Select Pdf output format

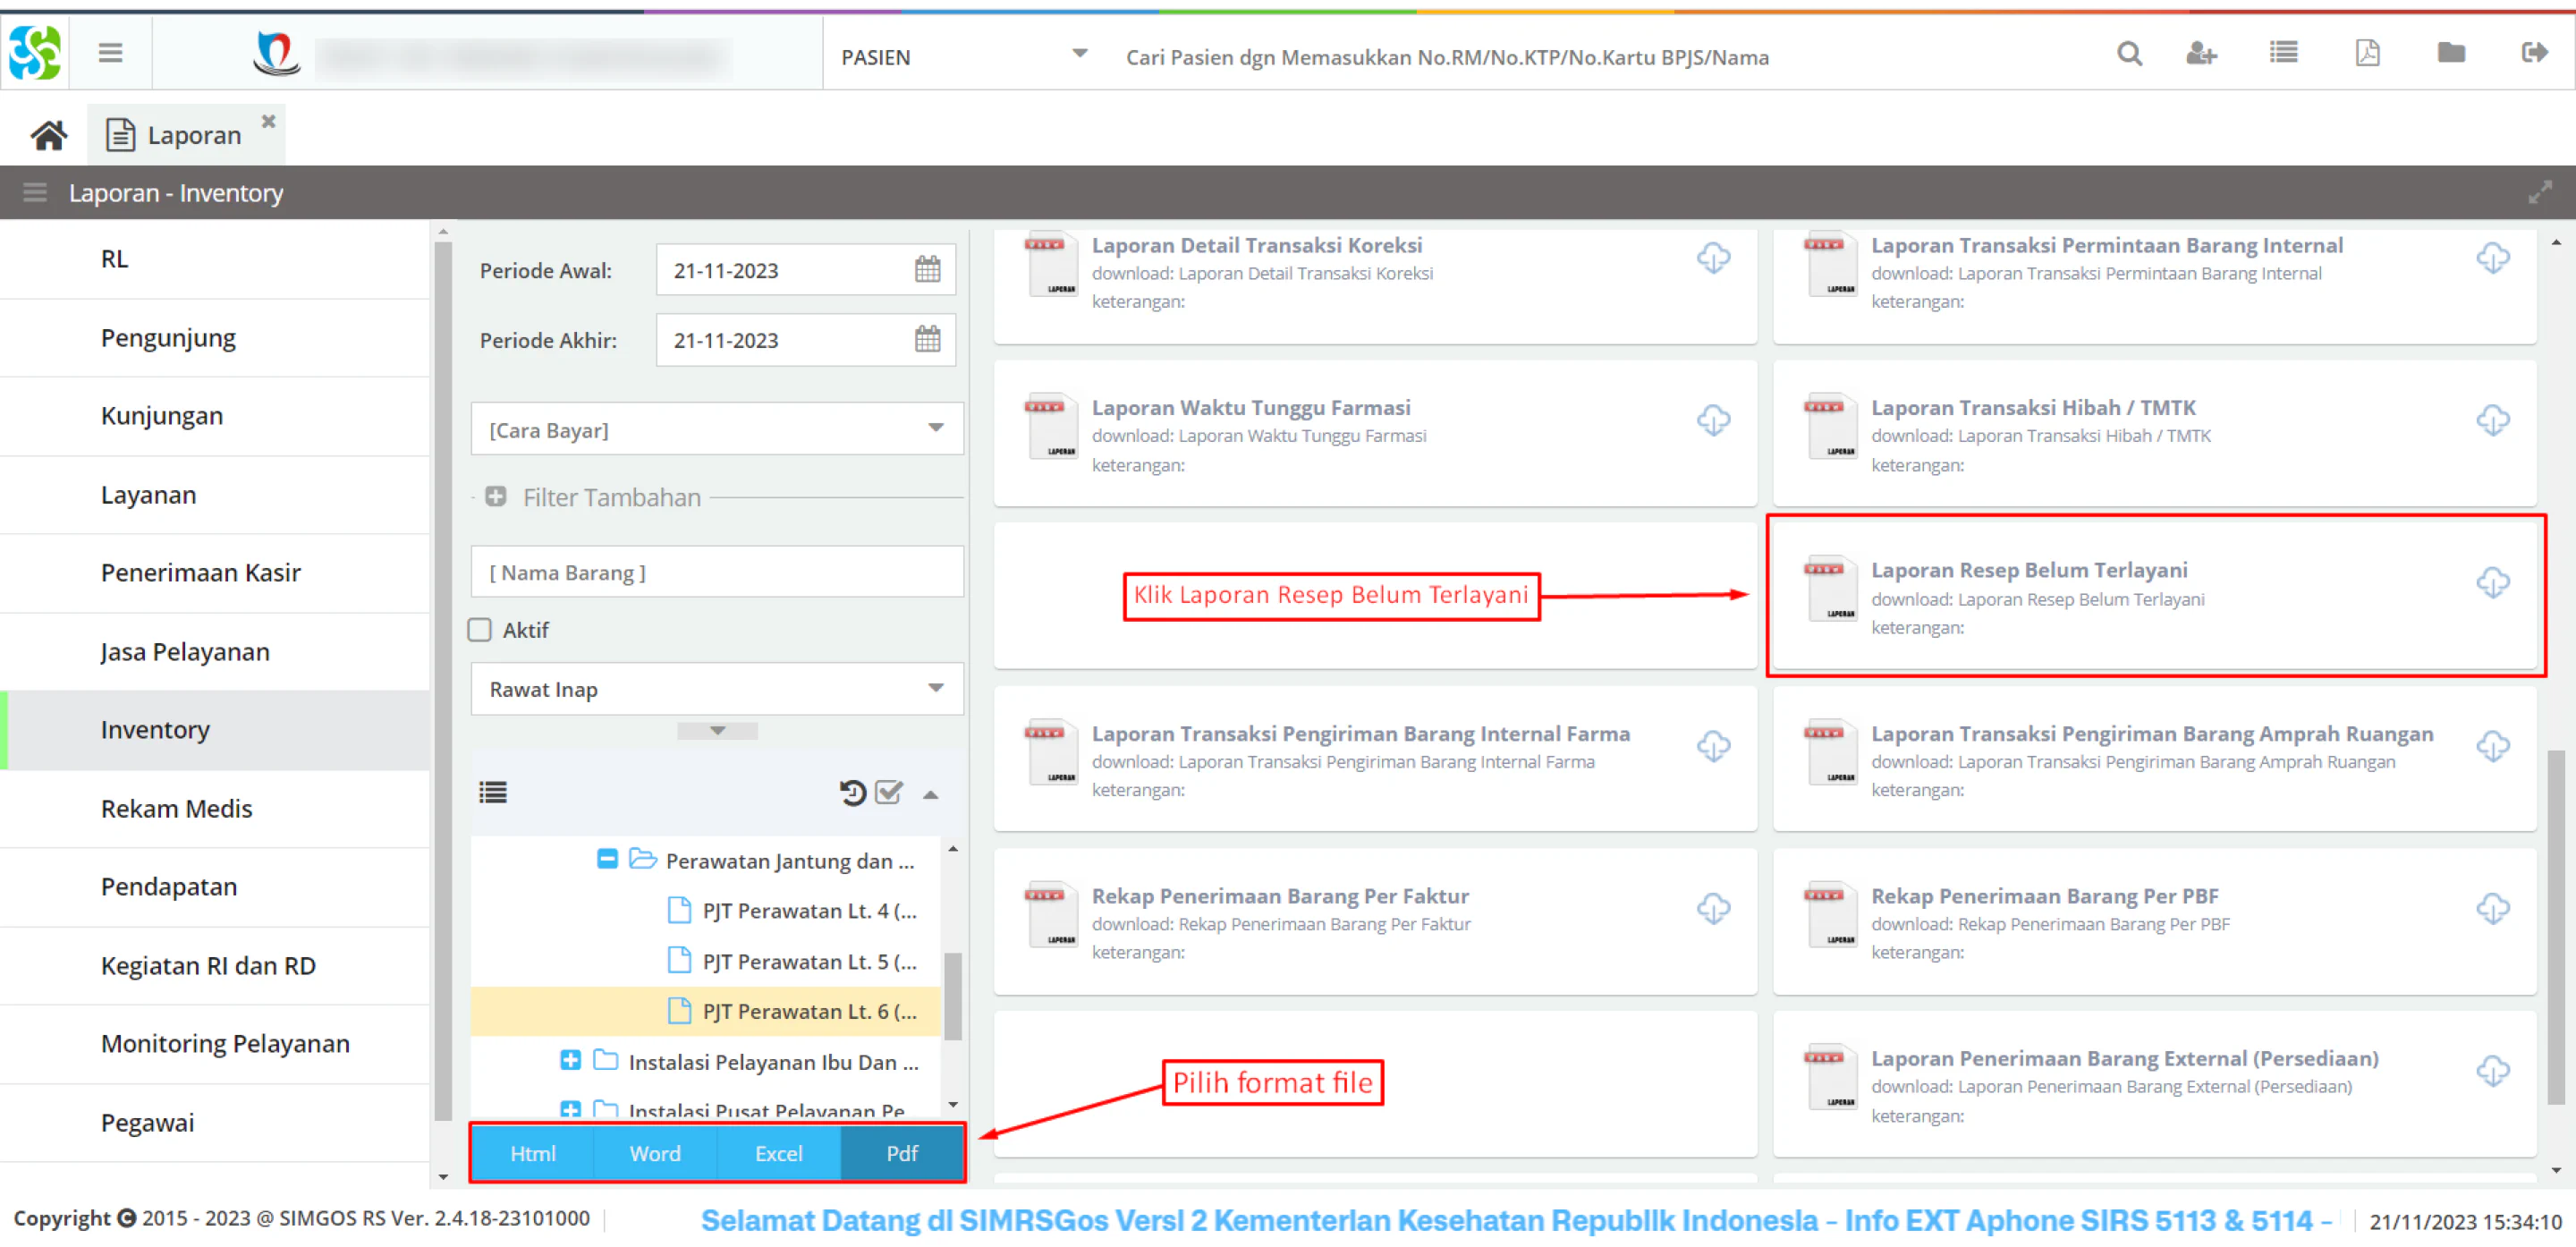click(x=902, y=1153)
